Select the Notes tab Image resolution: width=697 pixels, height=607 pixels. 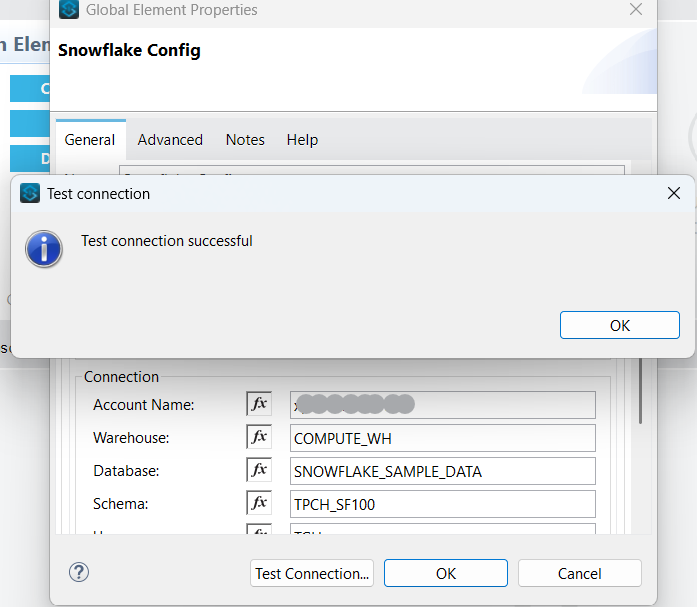pos(245,140)
